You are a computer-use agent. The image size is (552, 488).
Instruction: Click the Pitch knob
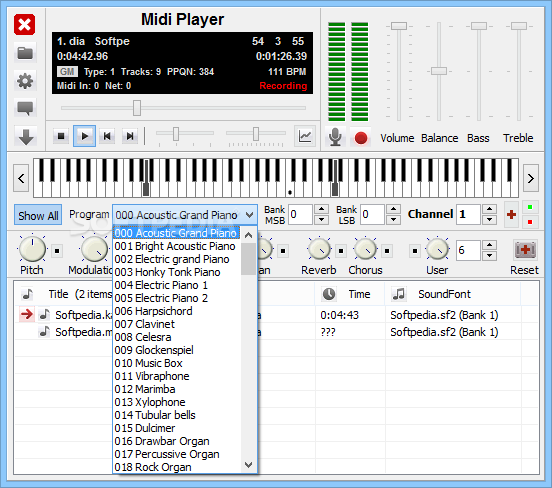pos(32,249)
